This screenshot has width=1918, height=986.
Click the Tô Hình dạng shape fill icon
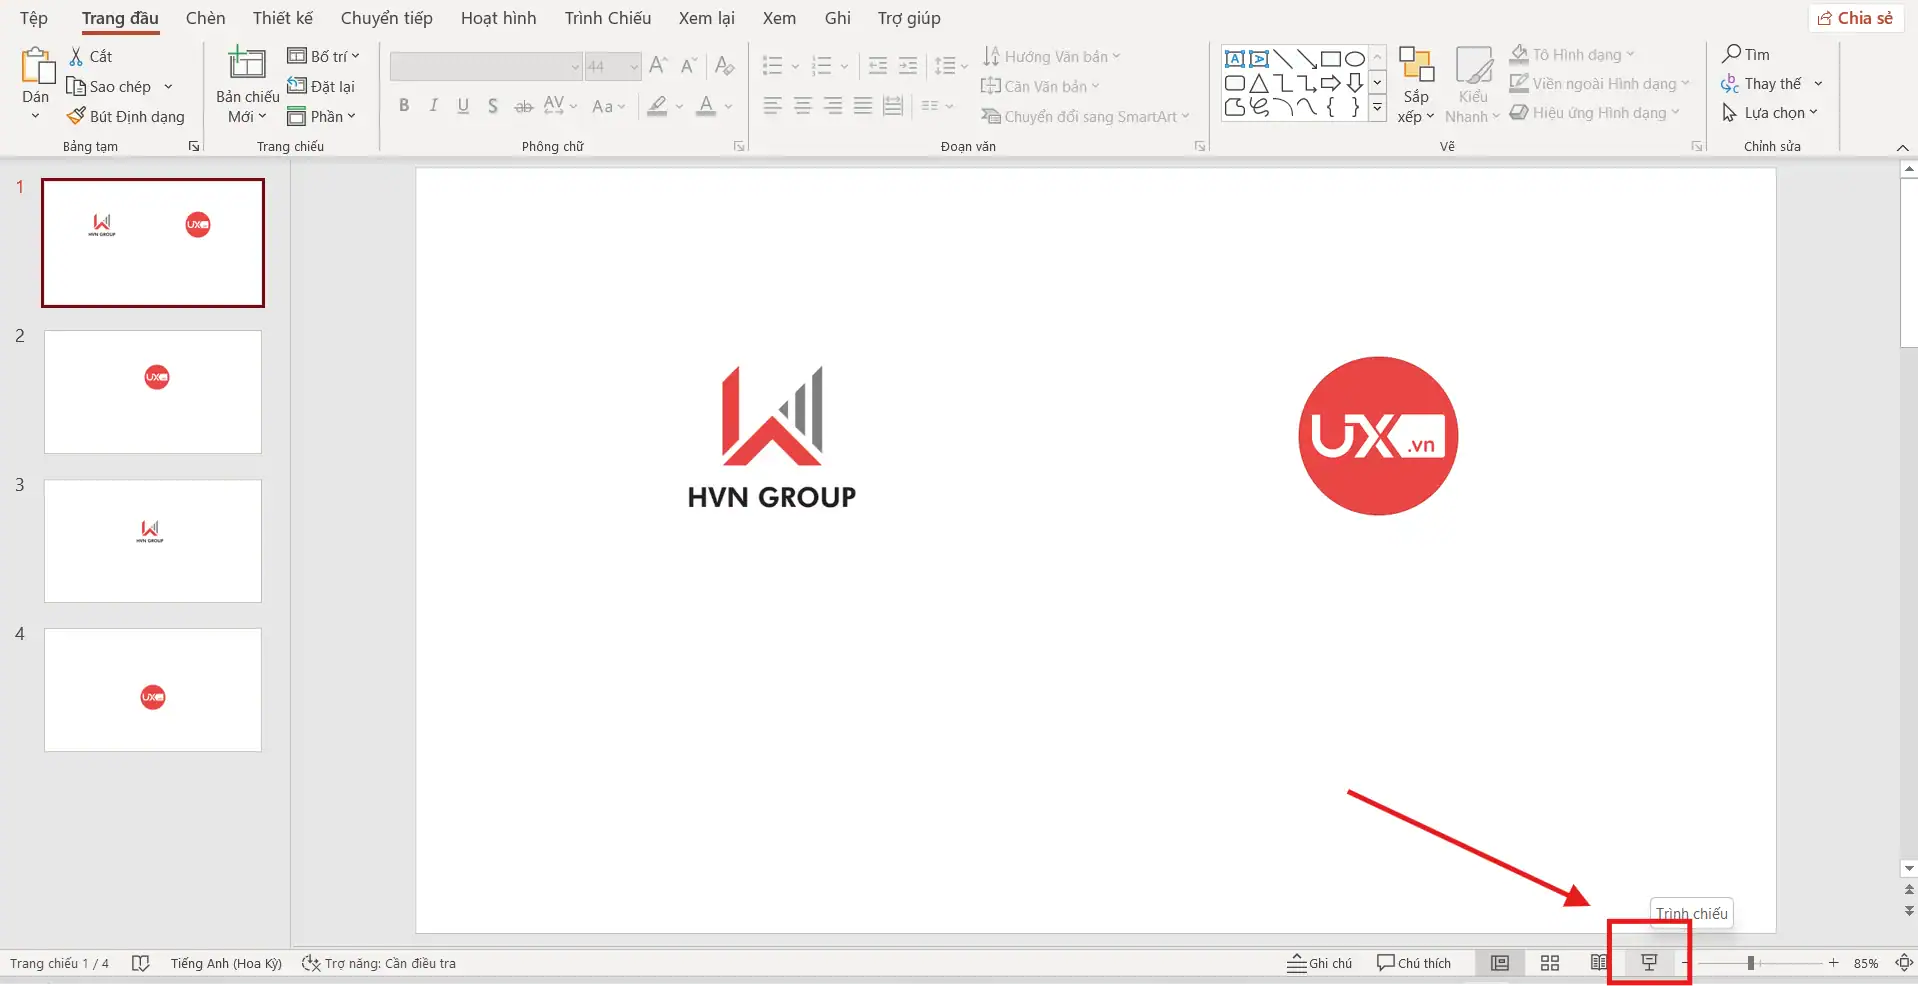pyautogui.click(x=1521, y=53)
